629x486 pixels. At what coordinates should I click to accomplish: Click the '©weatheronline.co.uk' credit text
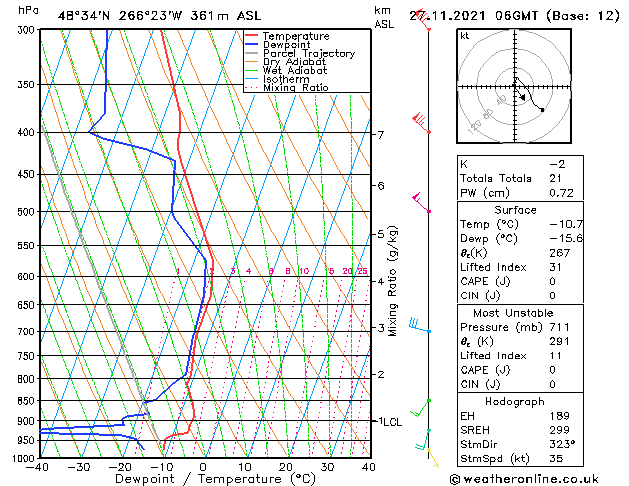[x=524, y=479]
